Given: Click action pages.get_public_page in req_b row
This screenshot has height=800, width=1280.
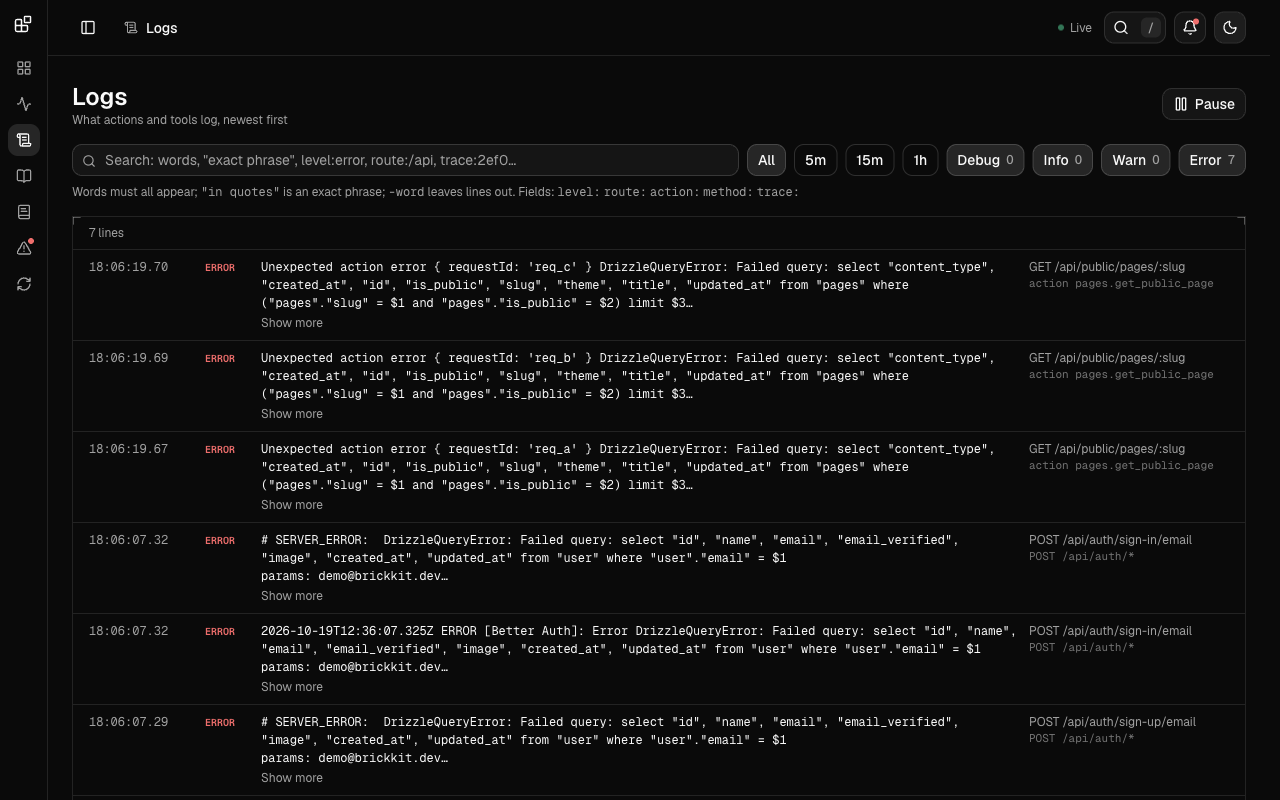Looking at the screenshot, I should [x=1121, y=375].
